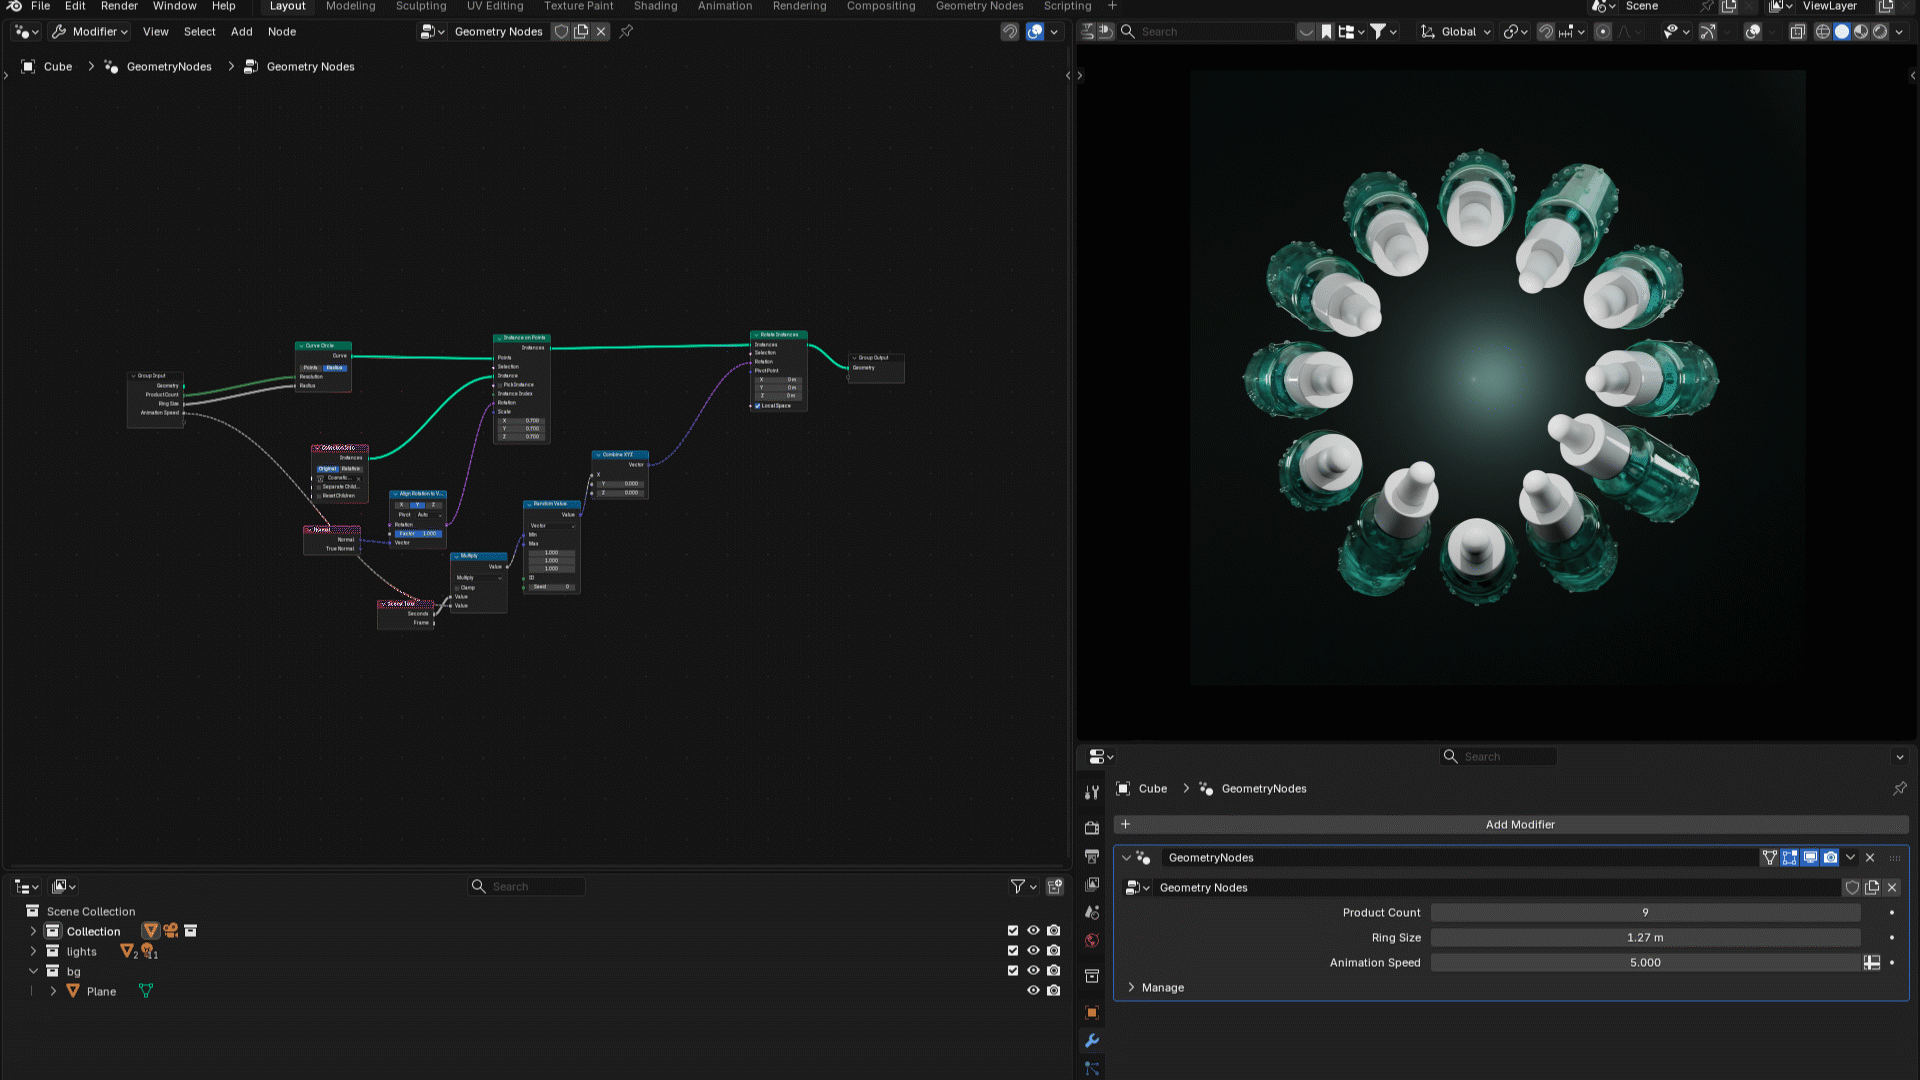Uncheck lights collection checkbox in outliner
This screenshot has height=1080, width=1920.
[1013, 951]
